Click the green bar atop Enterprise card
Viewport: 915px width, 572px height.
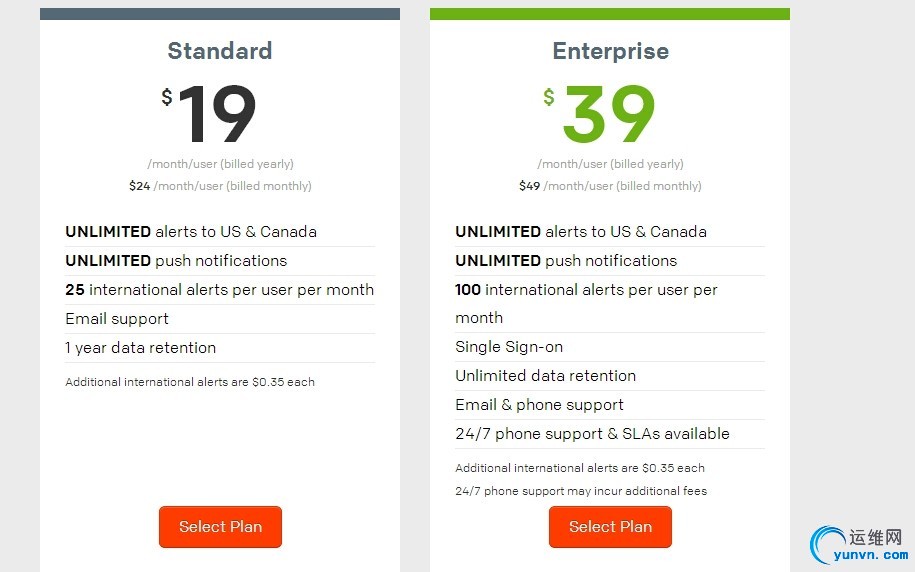610,14
